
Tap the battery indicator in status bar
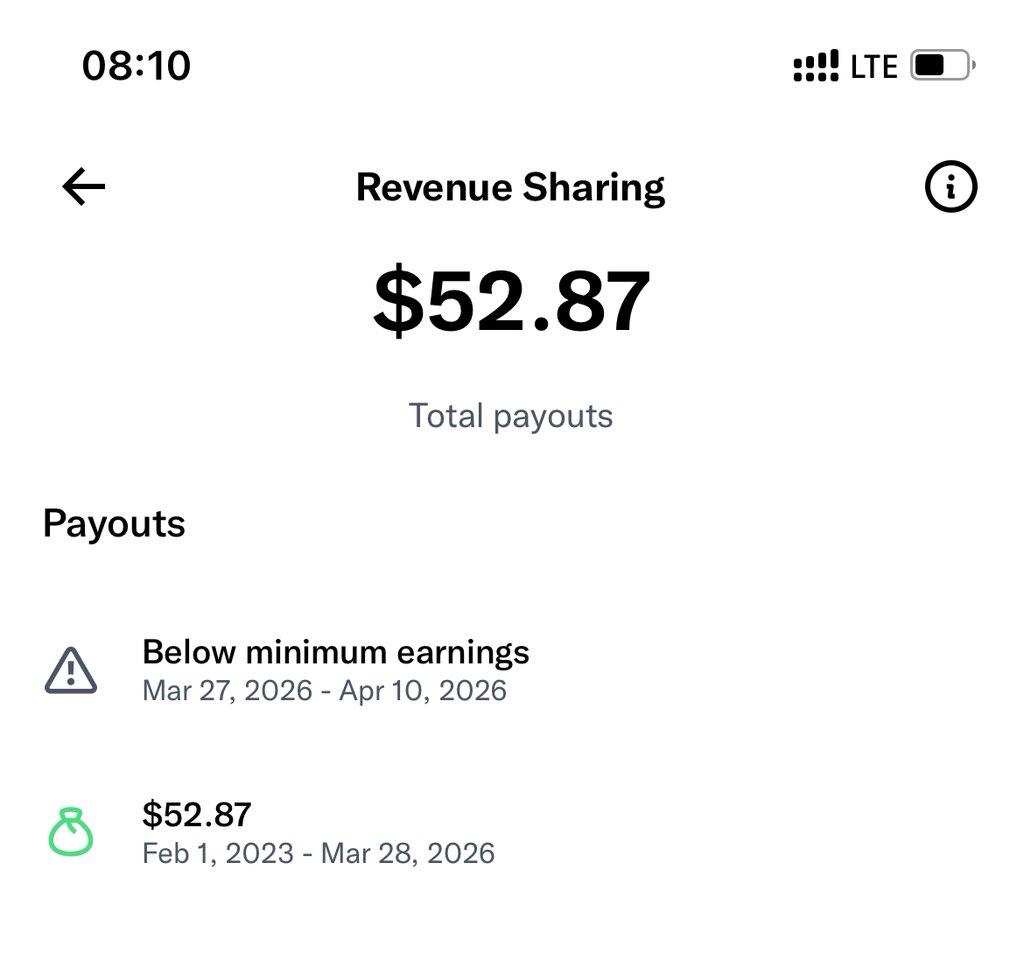click(943, 65)
